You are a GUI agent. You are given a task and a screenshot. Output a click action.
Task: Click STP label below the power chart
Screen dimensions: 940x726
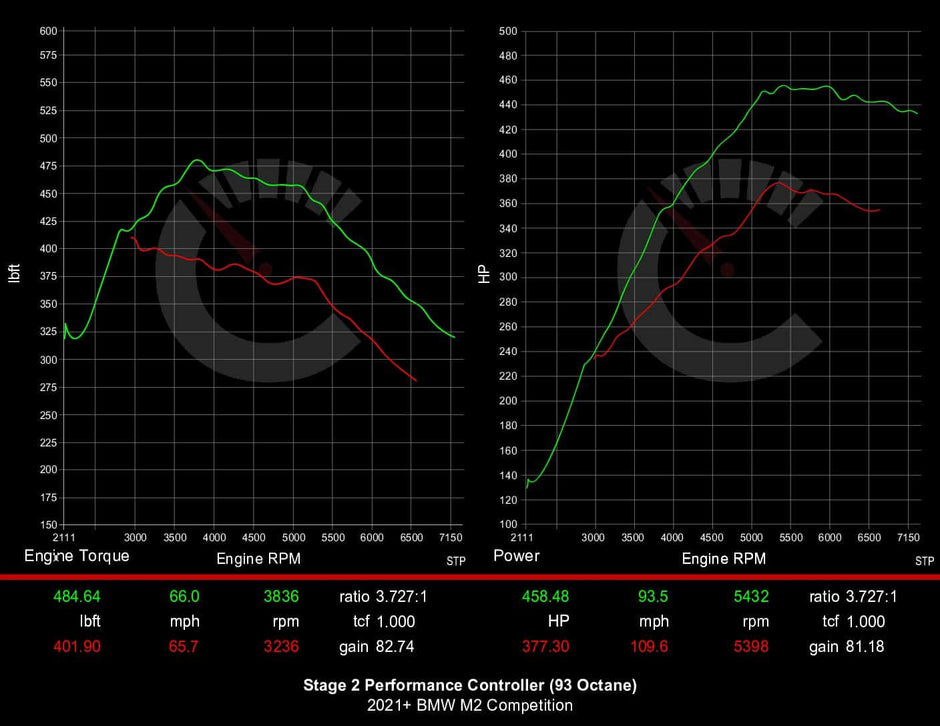[x=924, y=561]
